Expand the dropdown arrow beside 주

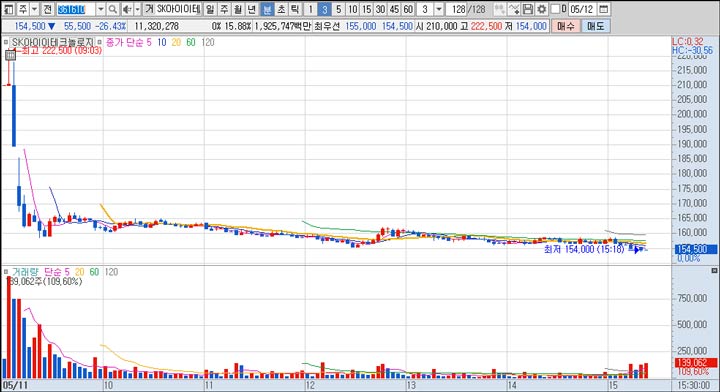[34, 9]
